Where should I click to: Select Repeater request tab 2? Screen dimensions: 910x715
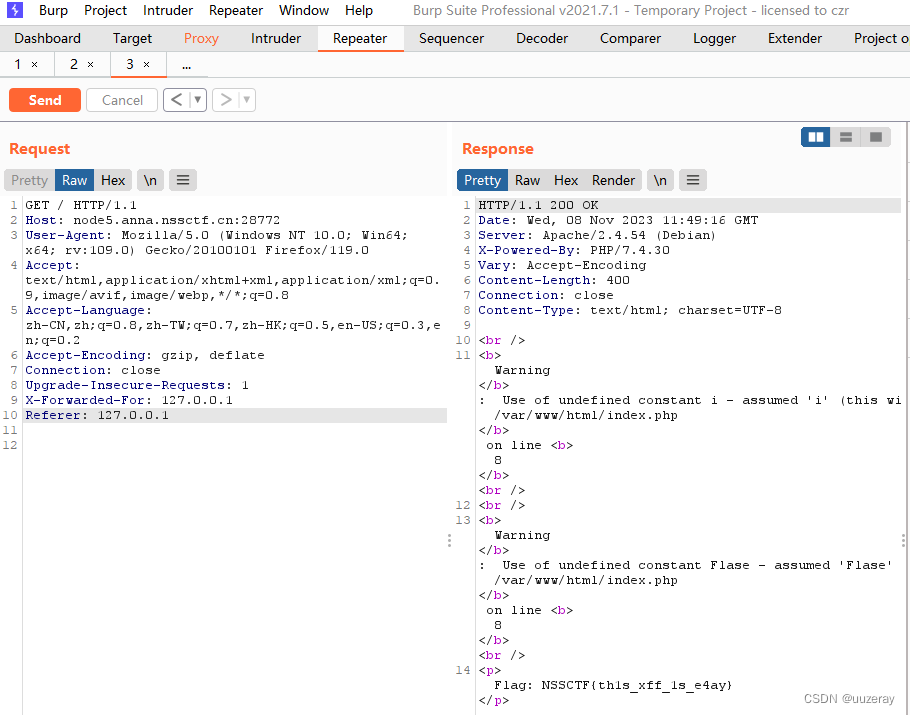tap(74, 64)
